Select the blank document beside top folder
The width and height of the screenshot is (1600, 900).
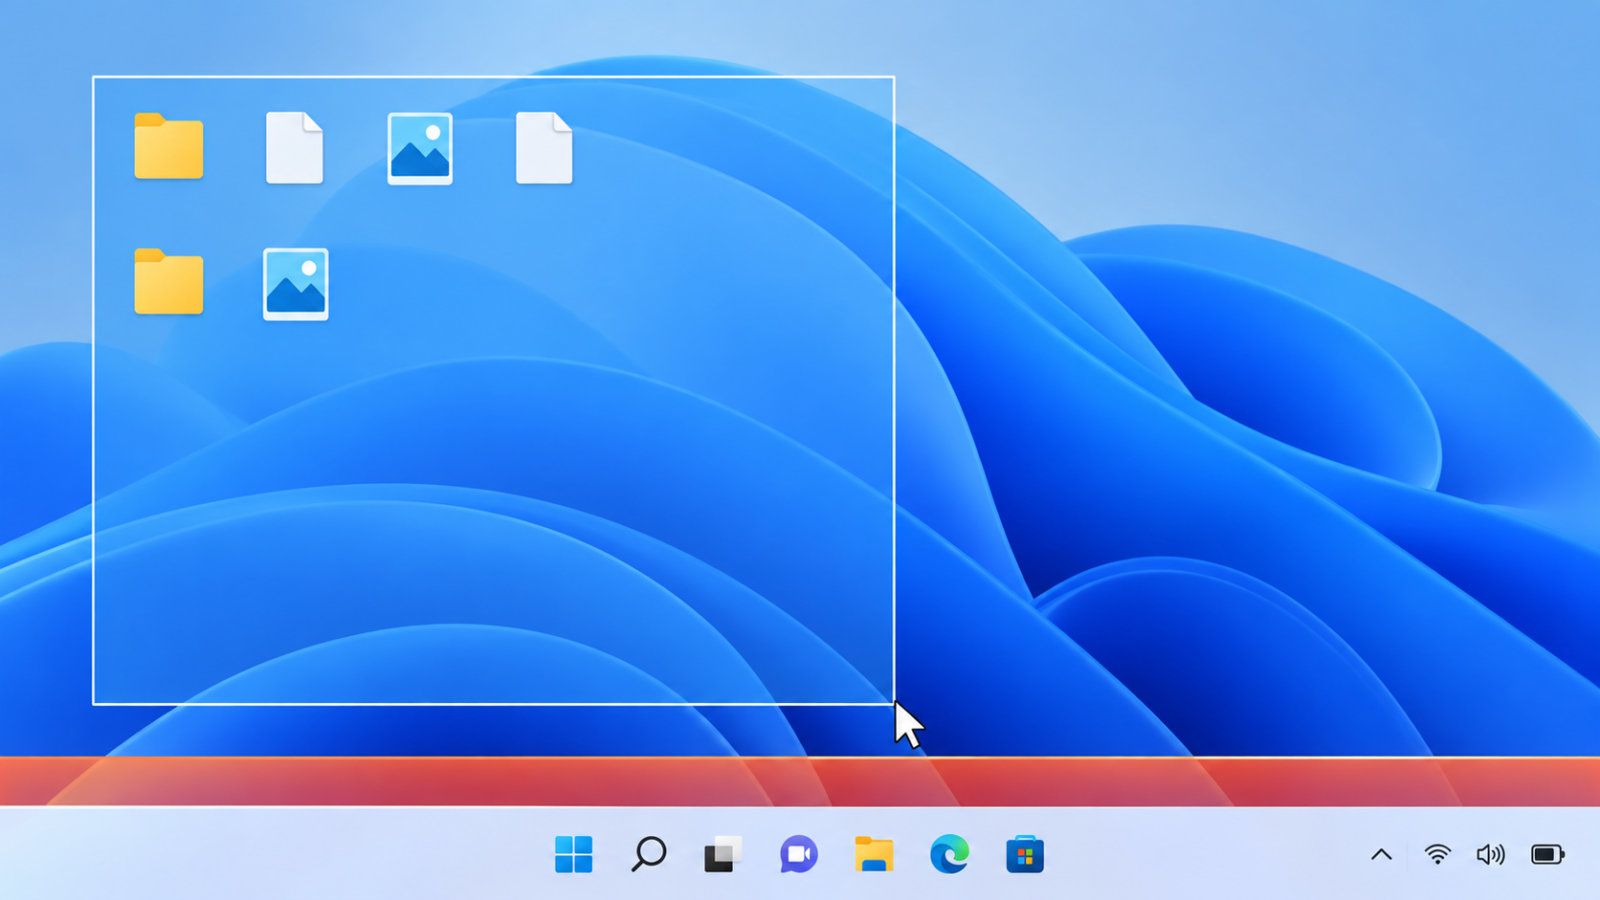pyautogui.click(x=294, y=148)
